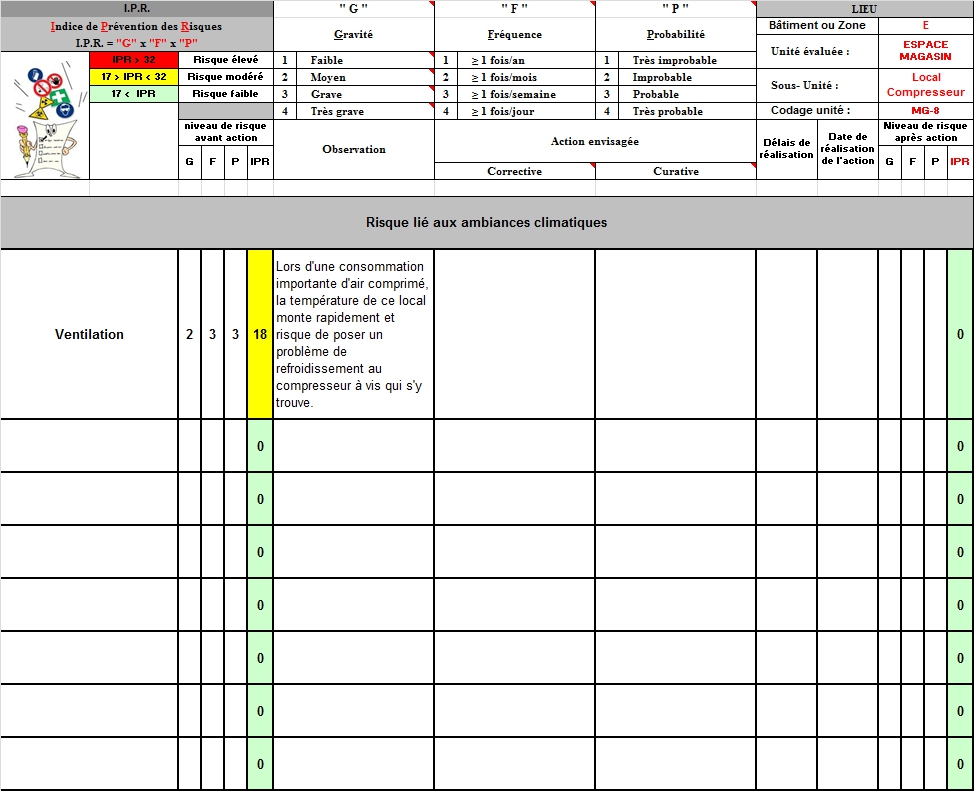Select the yellow "17 > IPR < 32" cell

point(133,77)
